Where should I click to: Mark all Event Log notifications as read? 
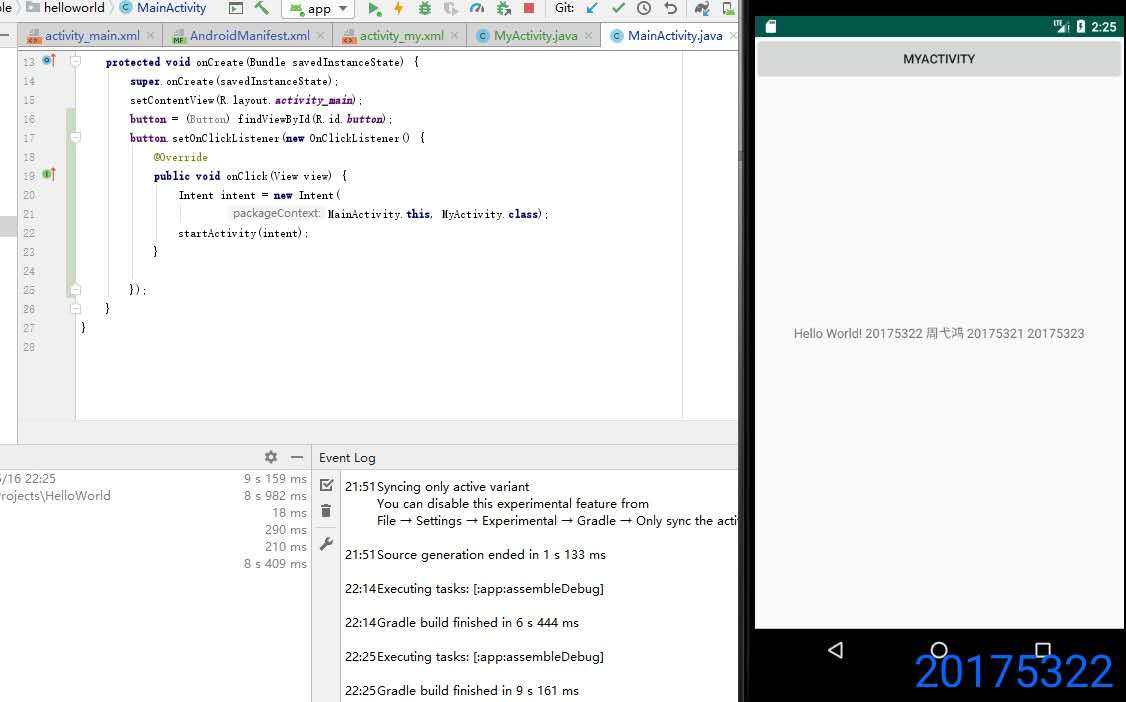tap(326, 485)
